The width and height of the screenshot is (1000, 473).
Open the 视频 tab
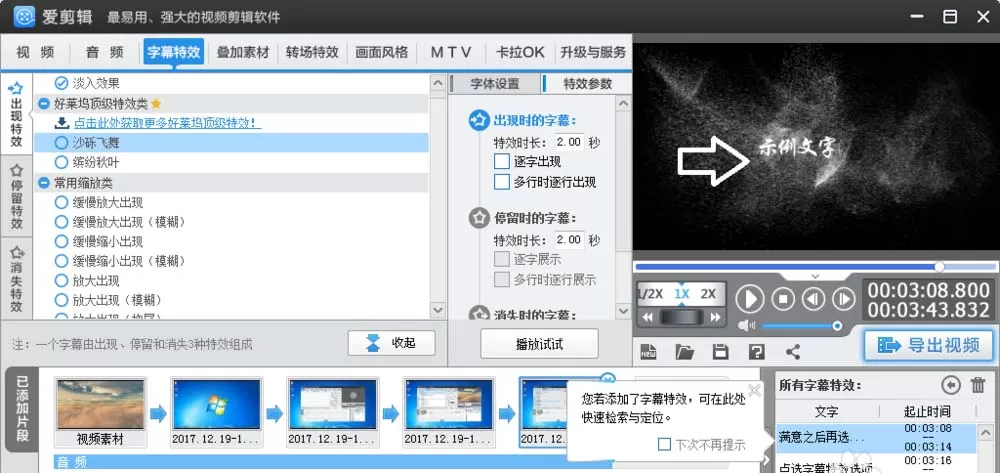pyautogui.click(x=35, y=52)
